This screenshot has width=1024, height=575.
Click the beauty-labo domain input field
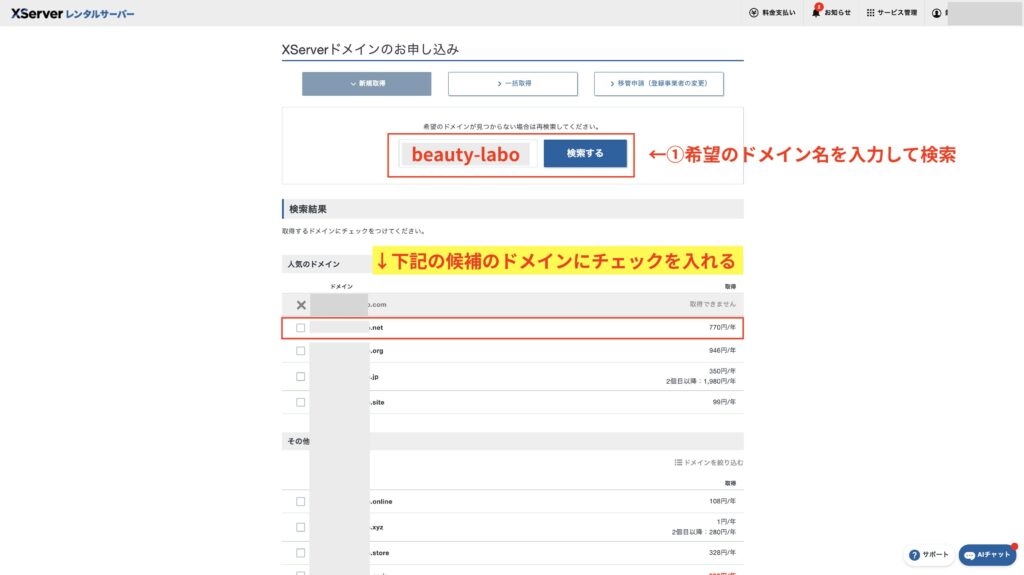[465, 154]
